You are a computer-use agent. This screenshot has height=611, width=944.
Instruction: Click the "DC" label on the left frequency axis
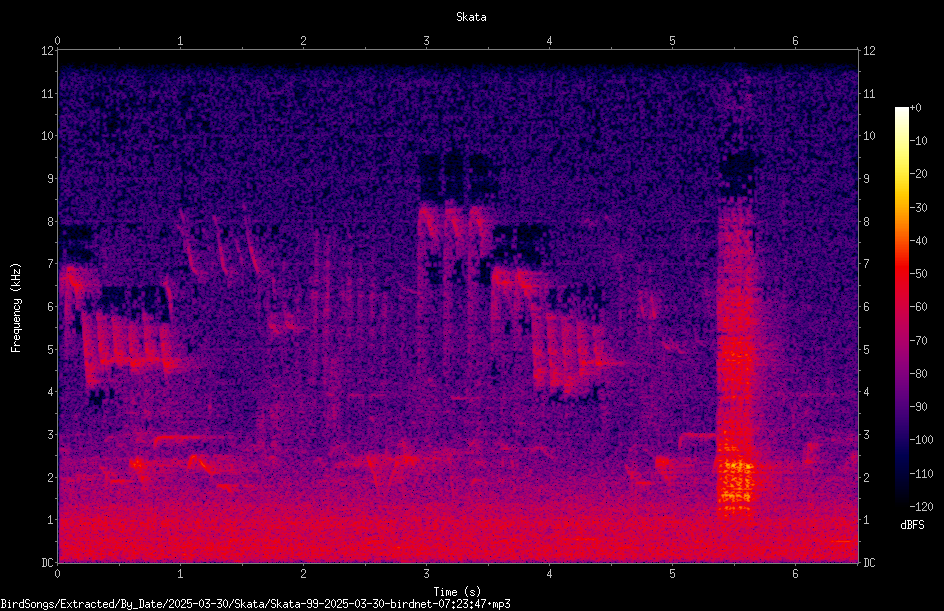[48, 562]
